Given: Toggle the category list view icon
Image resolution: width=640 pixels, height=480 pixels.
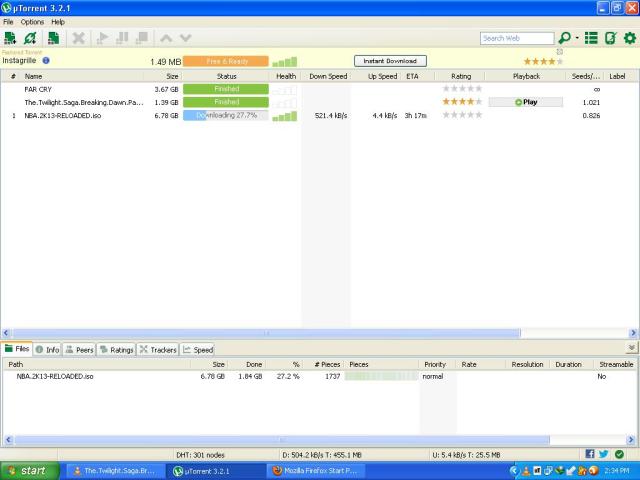Looking at the screenshot, I should (x=591, y=38).
